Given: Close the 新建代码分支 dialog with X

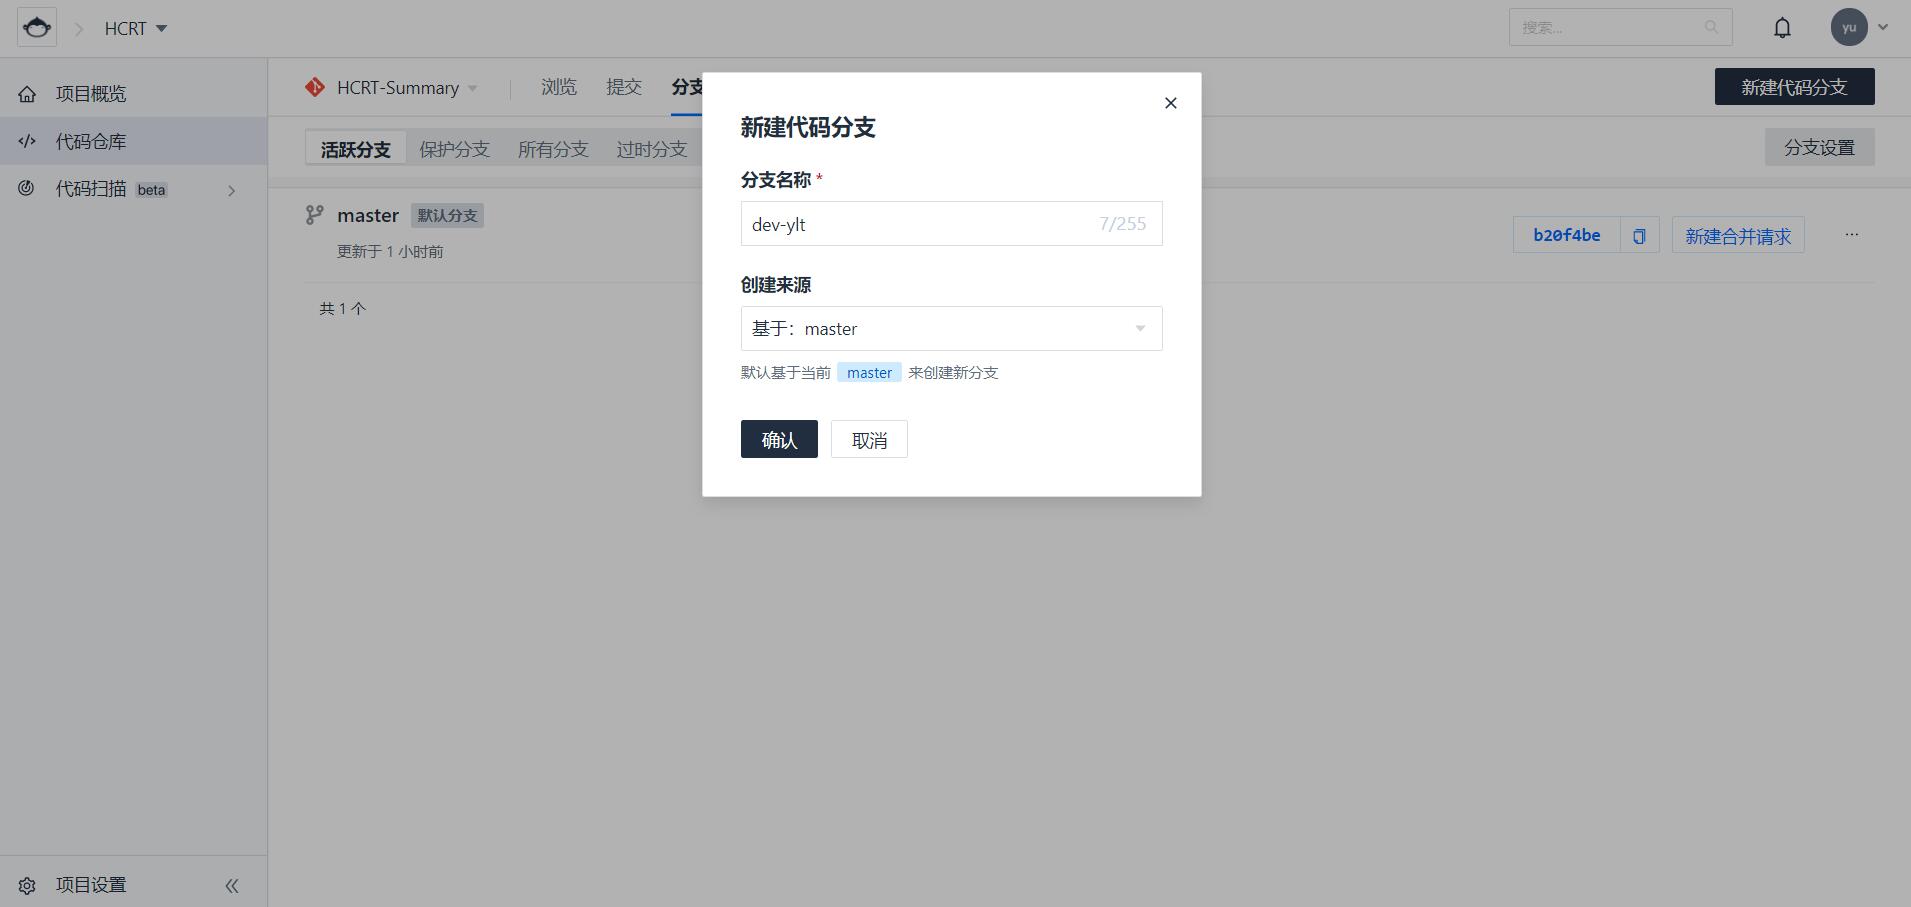Looking at the screenshot, I should [x=1171, y=103].
